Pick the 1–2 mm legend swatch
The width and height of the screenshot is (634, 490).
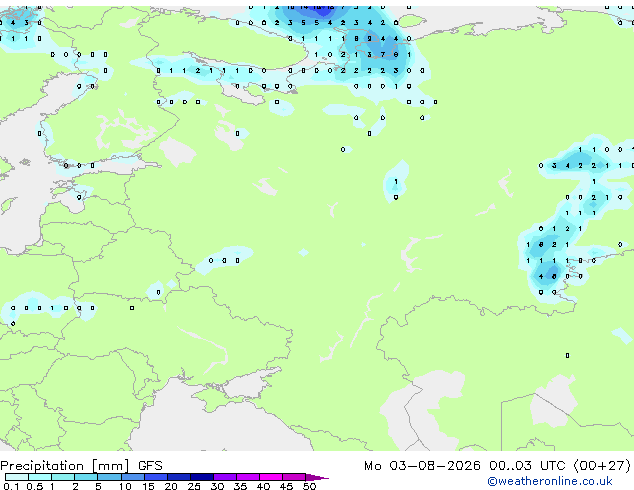coord(63,477)
